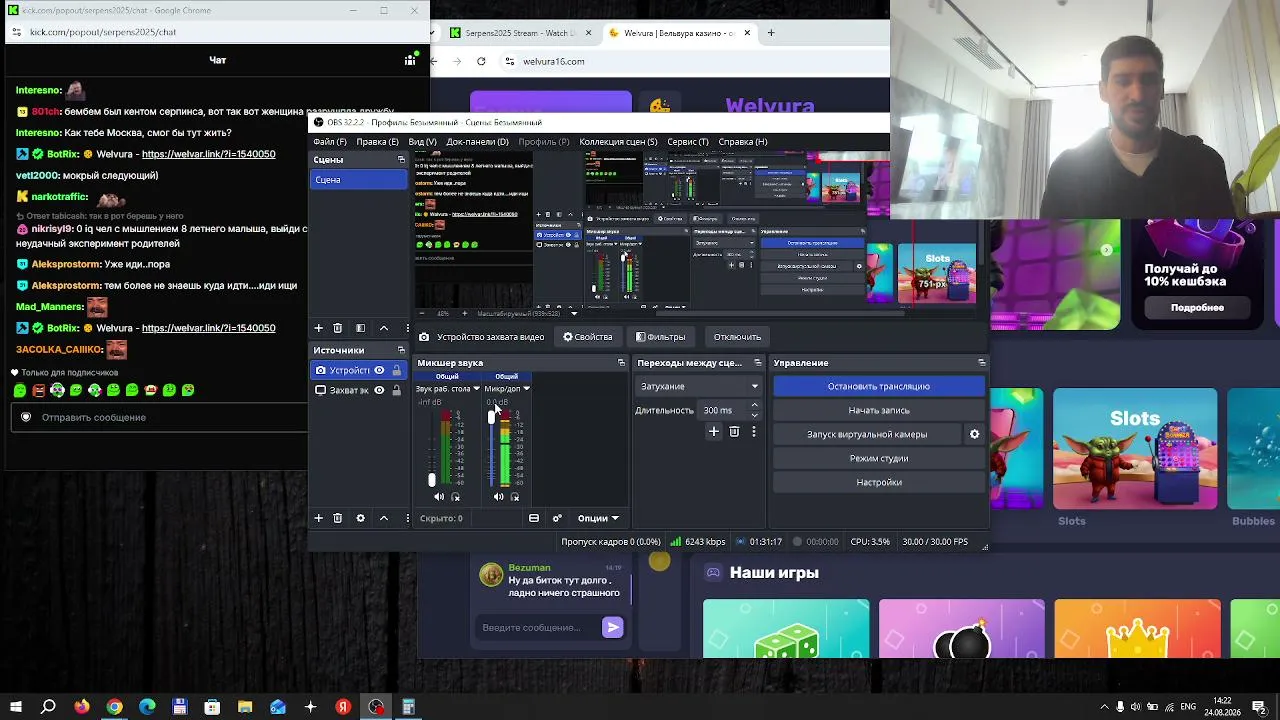Toggle lock on the Устройст source

point(397,370)
